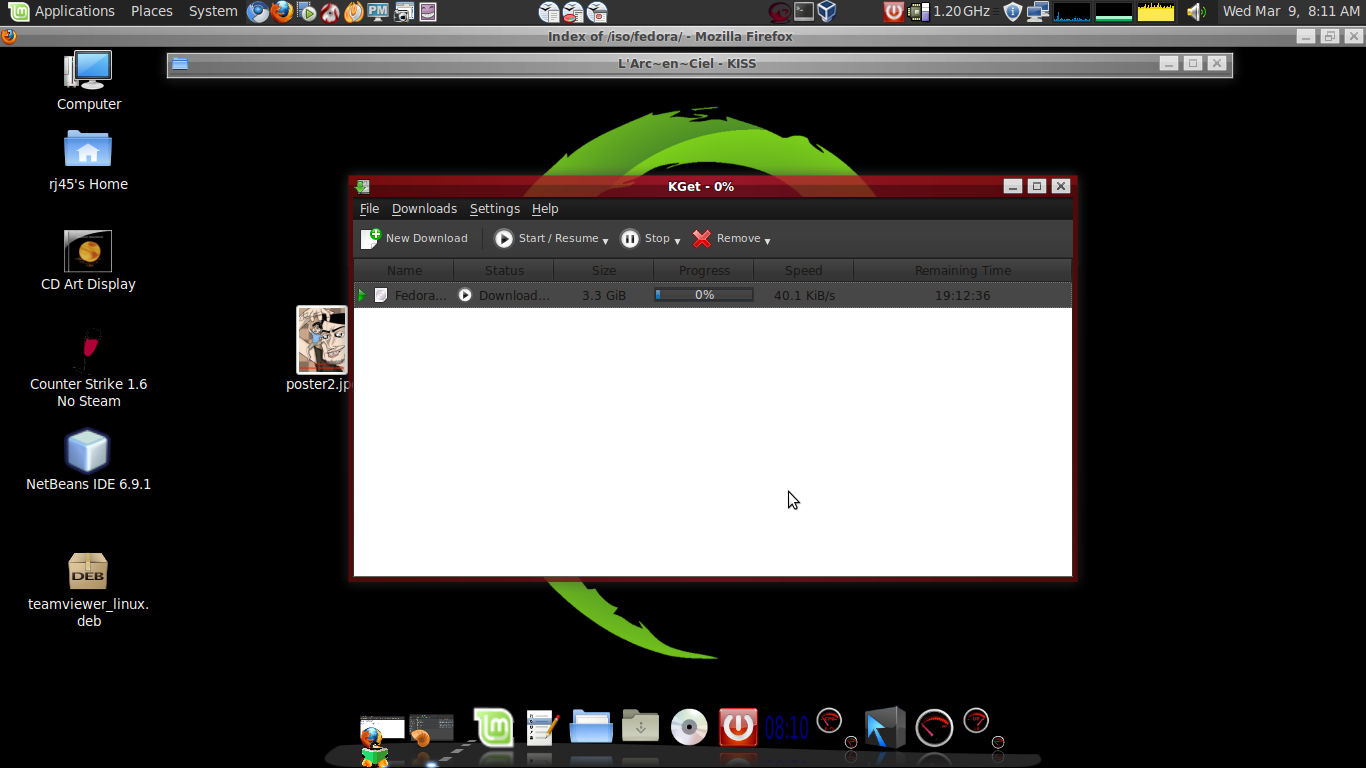Click the New Download button in KGet
This screenshot has height=768, width=1366.
click(x=414, y=238)
